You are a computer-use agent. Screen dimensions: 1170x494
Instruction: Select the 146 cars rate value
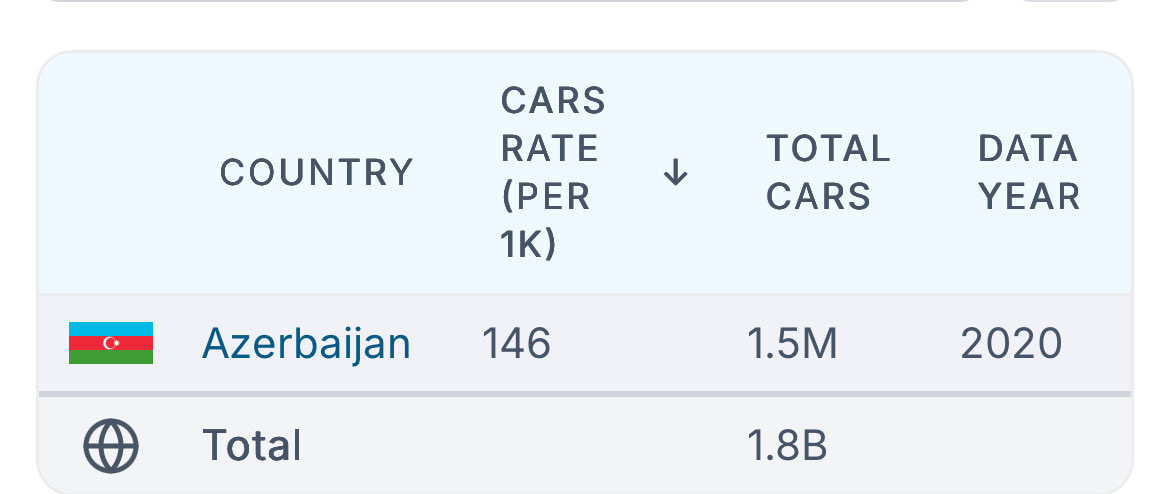(x=516, y=343)
